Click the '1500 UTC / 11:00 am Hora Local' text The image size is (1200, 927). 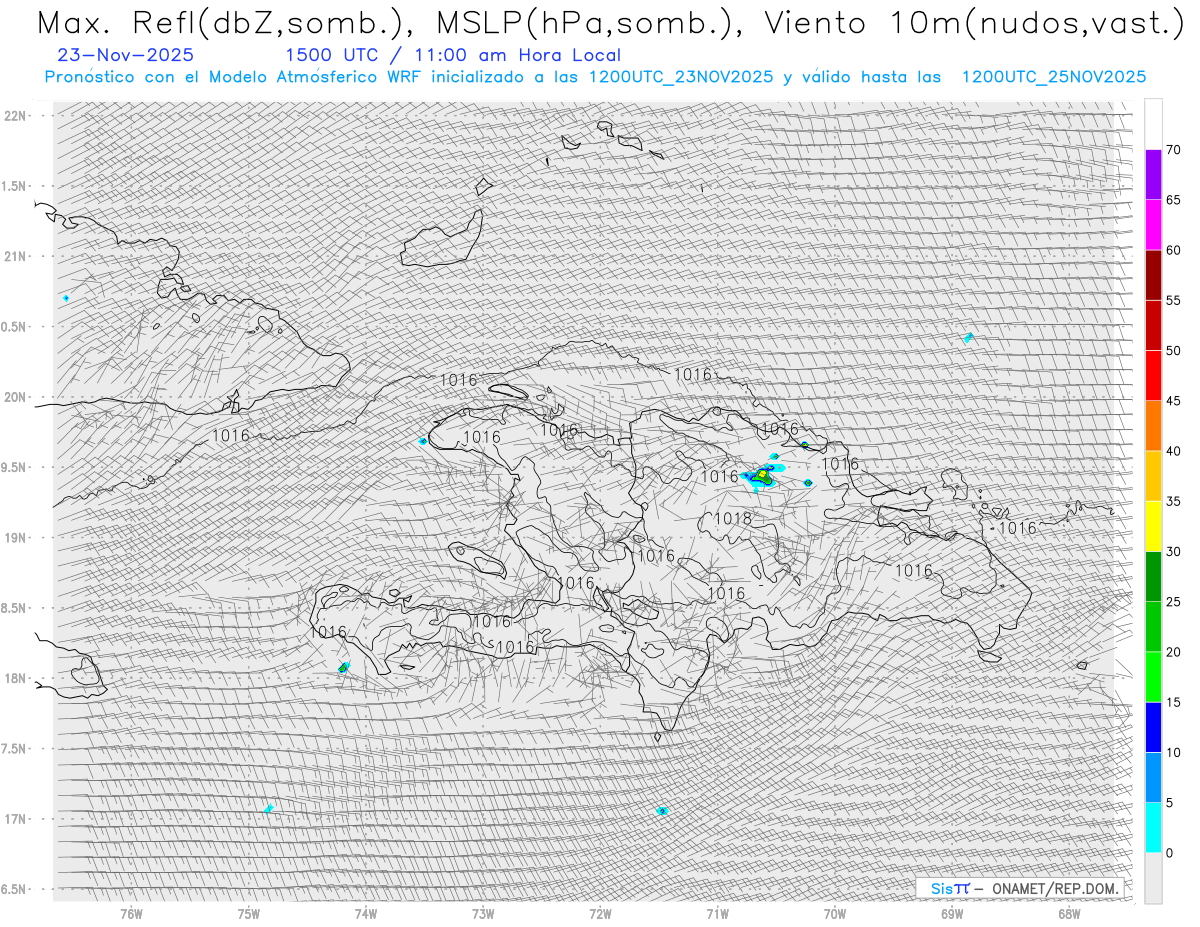tap(453, 55)
